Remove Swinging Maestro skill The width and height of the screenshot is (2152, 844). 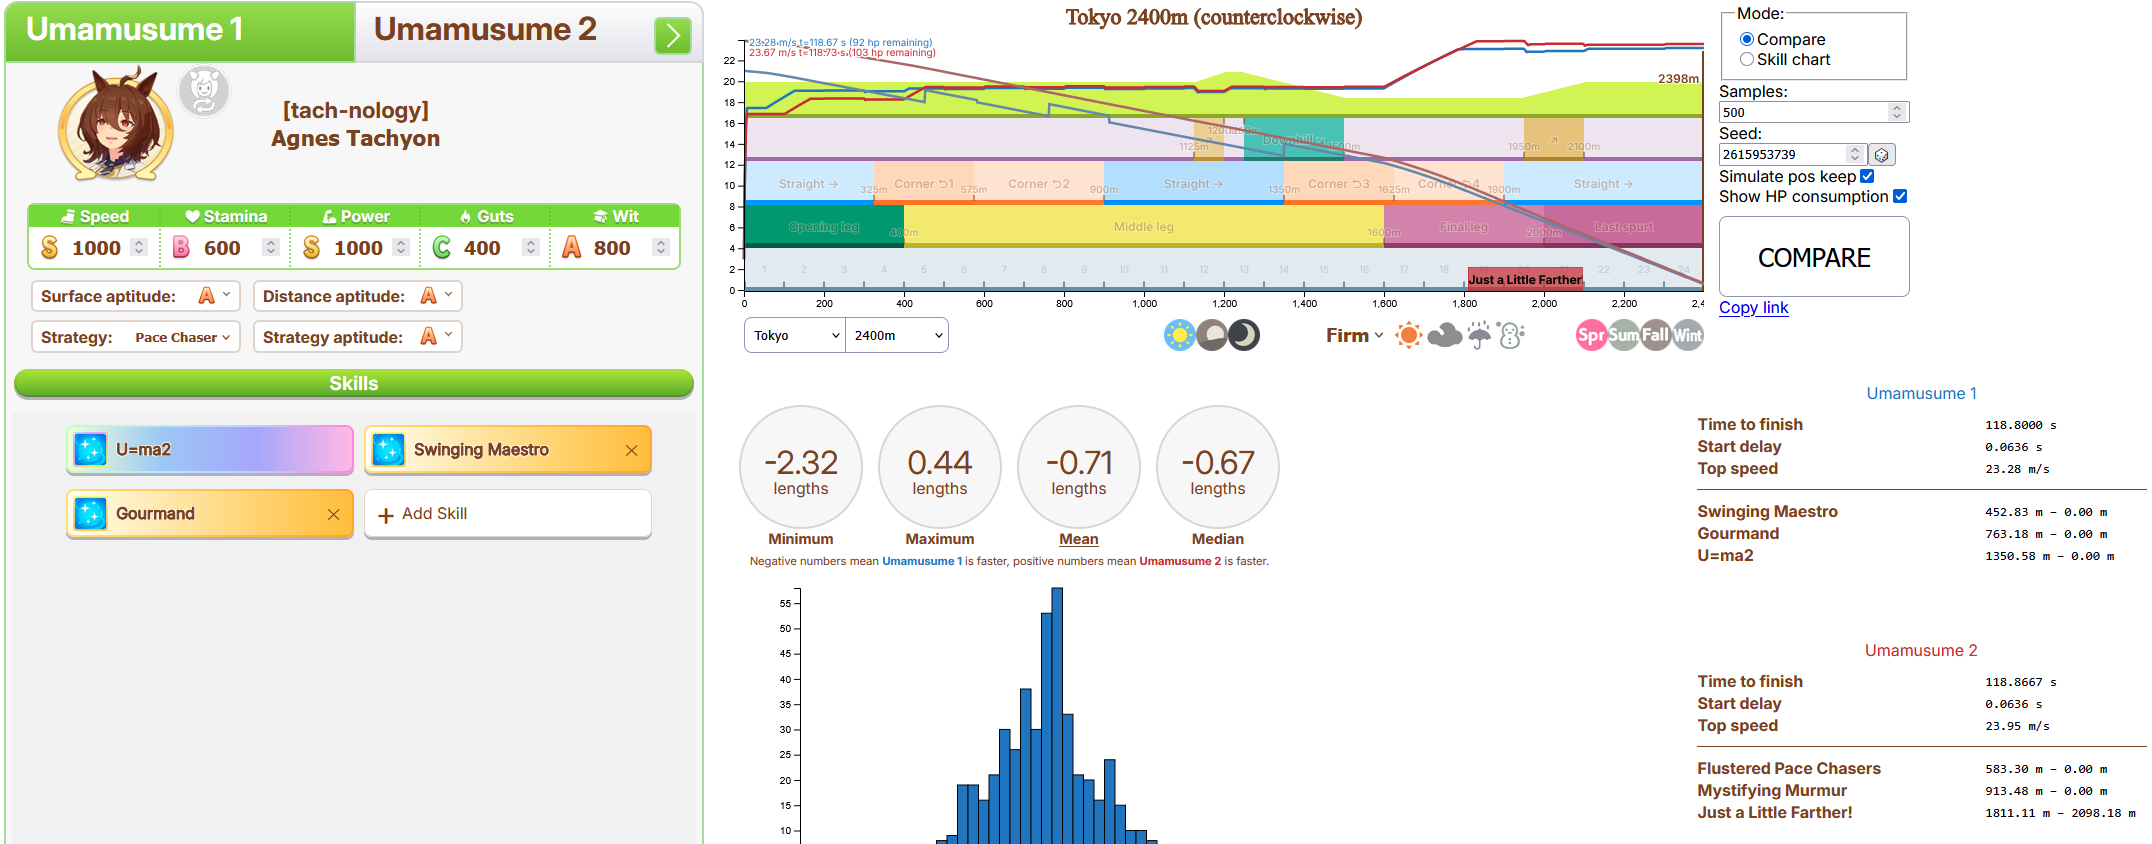(x=631, y=450)
